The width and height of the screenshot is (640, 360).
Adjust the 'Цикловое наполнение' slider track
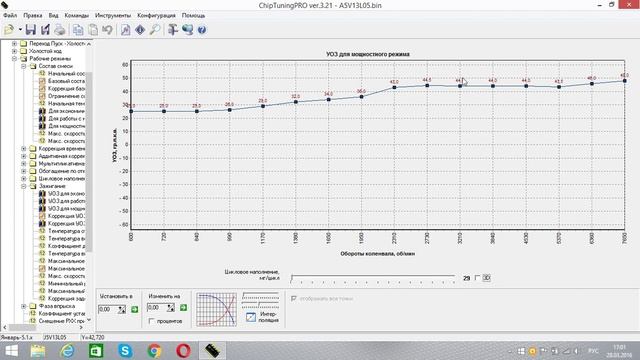pos(373,278)
